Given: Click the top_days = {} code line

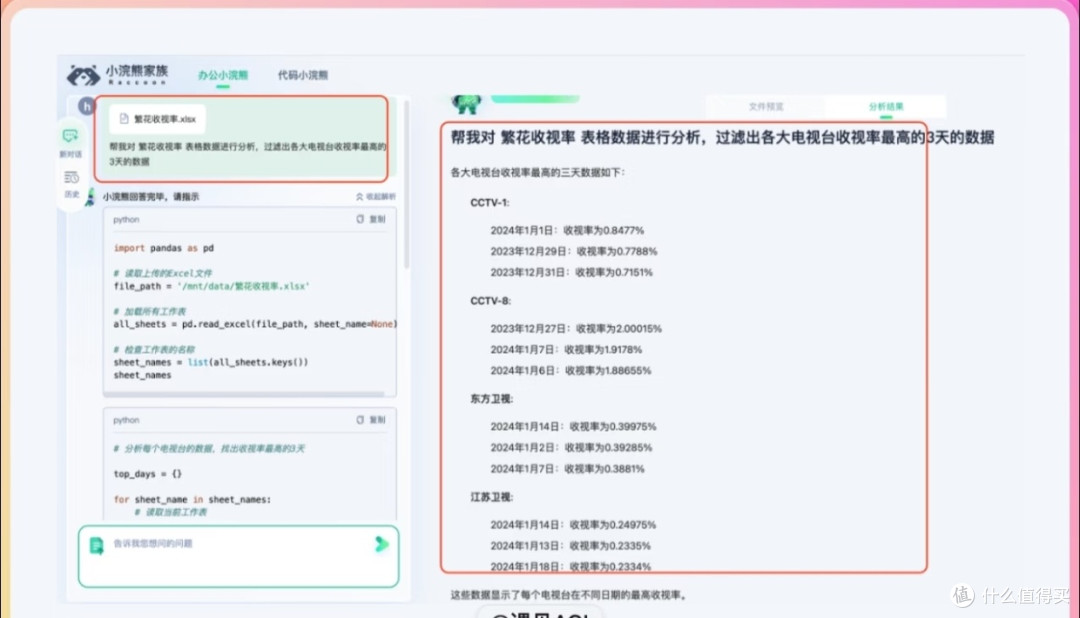Looking at the screenshot, I should pos(147,474).
